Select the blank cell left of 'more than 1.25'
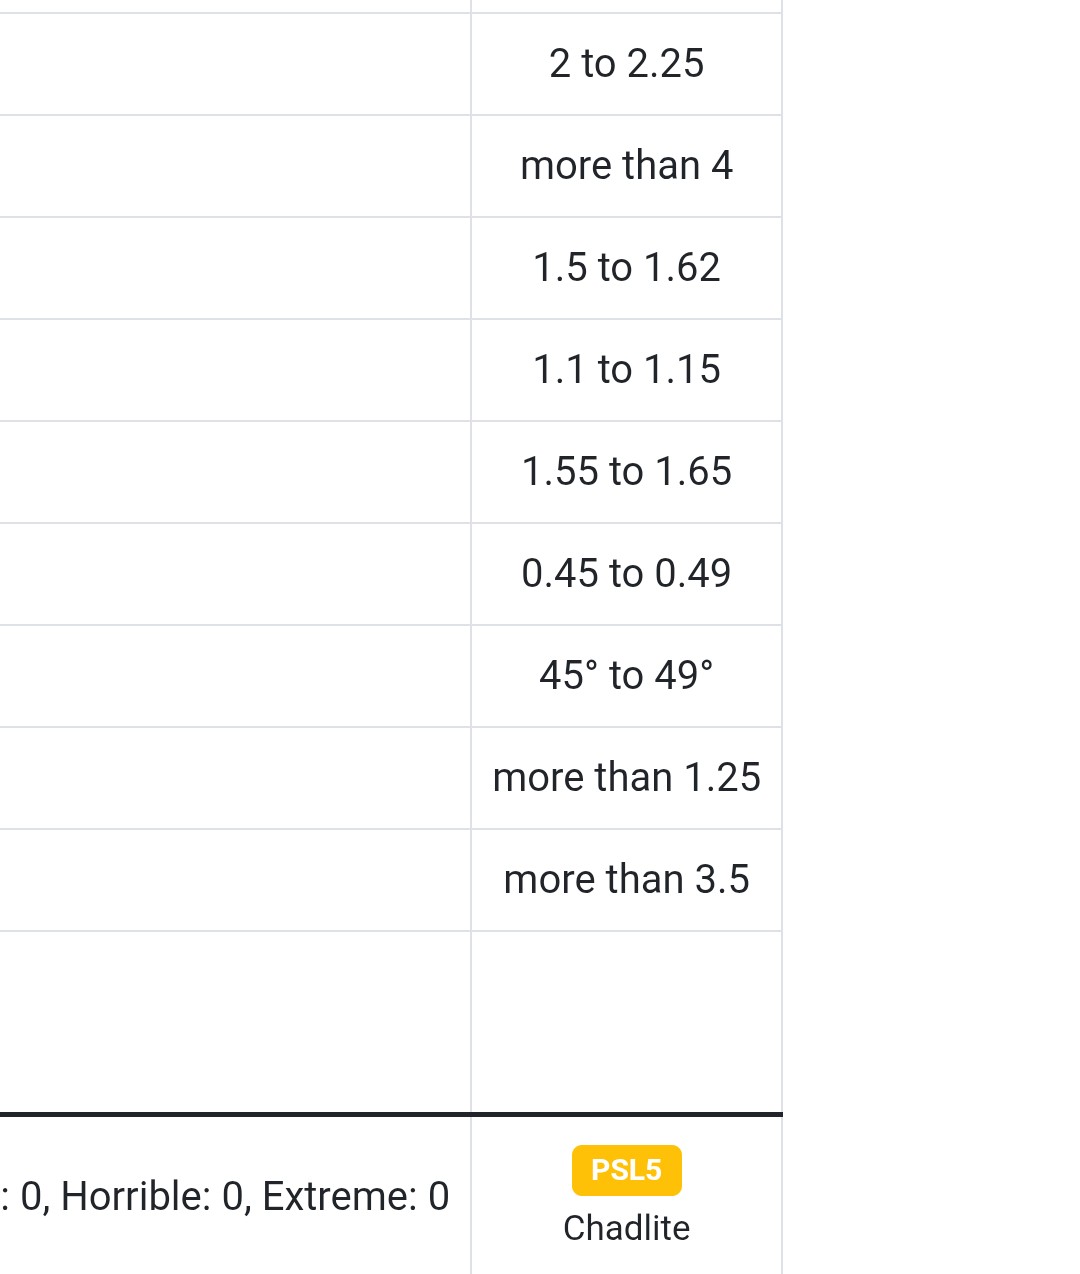This screenshot has width=1080, height=1274. (235, 778)
